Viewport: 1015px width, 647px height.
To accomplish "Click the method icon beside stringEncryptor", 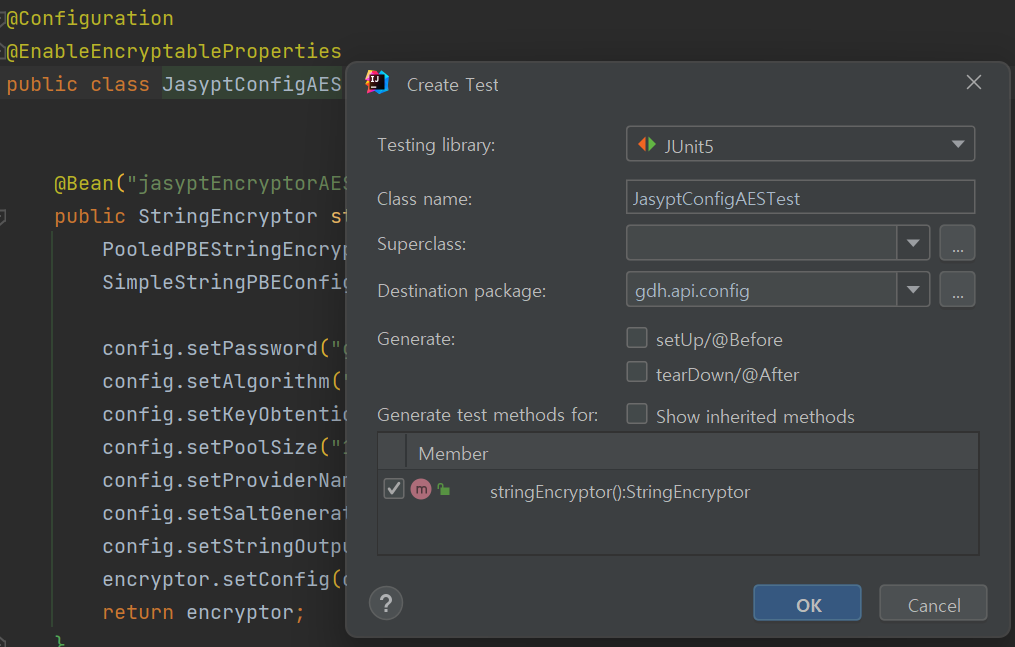I will [x=421, y=489].
